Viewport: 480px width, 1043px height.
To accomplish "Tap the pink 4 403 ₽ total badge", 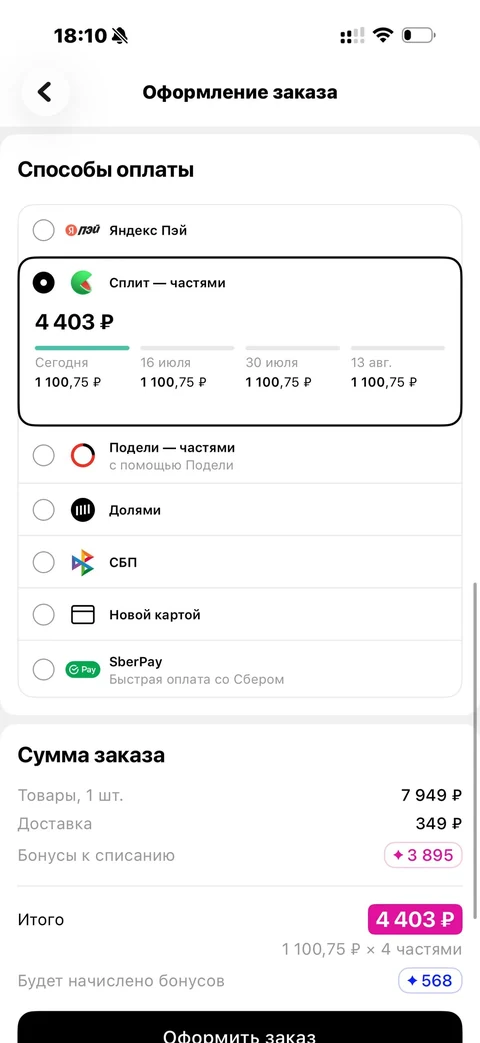I will coord(415,920).
